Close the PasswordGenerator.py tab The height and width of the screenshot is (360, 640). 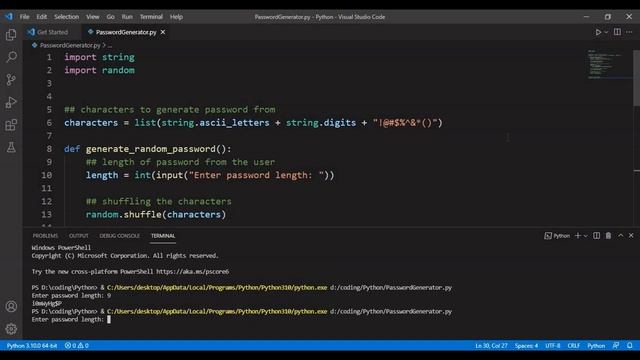point(163,32)
